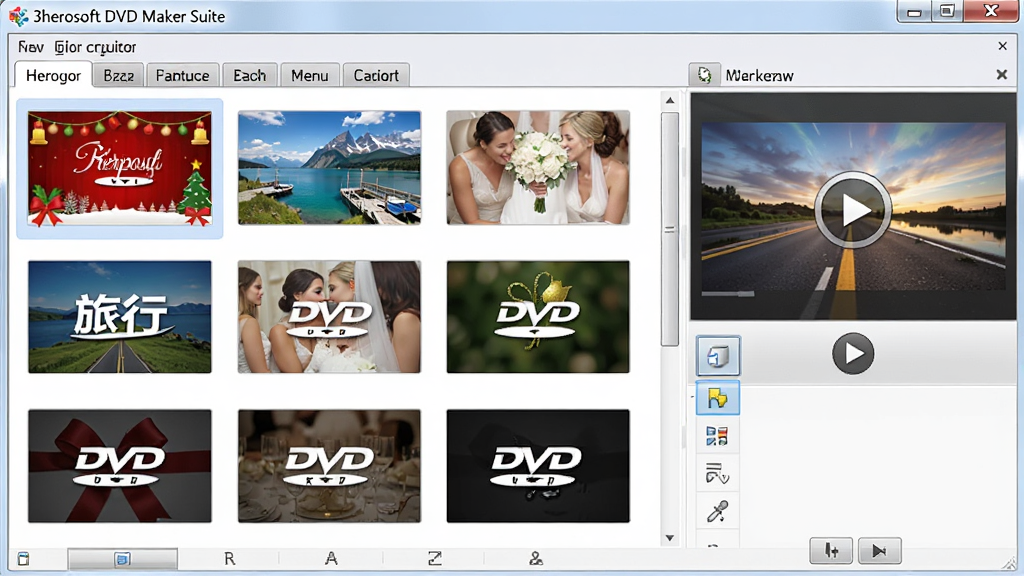Click the A text icon in bottom toolbar
The image size is (1024, 576).
(331, 559)
